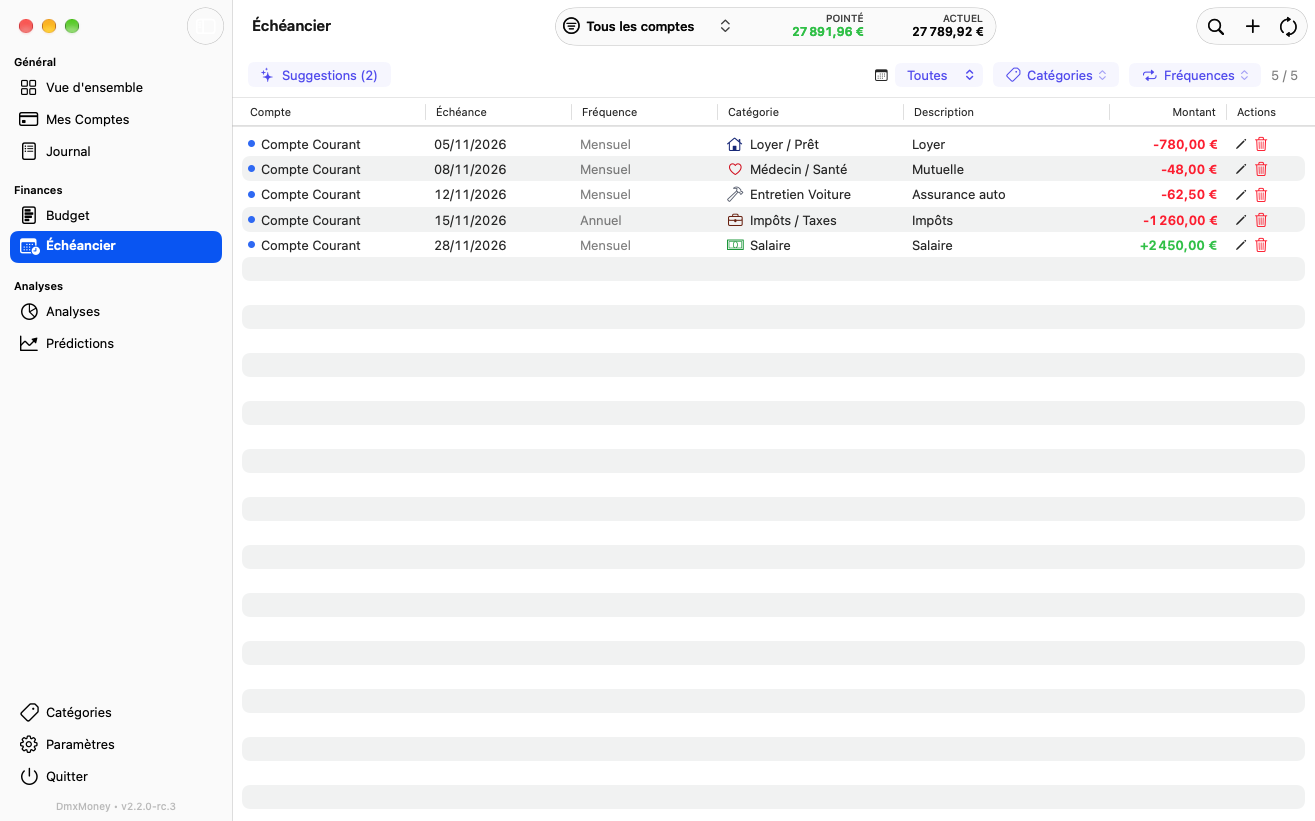
Task: Delete the Salaire entry with trash icon
Action: 1261,245
